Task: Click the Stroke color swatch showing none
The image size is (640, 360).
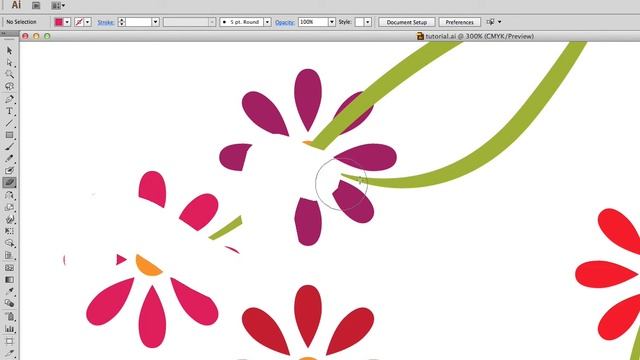Action: click(79, 22)
